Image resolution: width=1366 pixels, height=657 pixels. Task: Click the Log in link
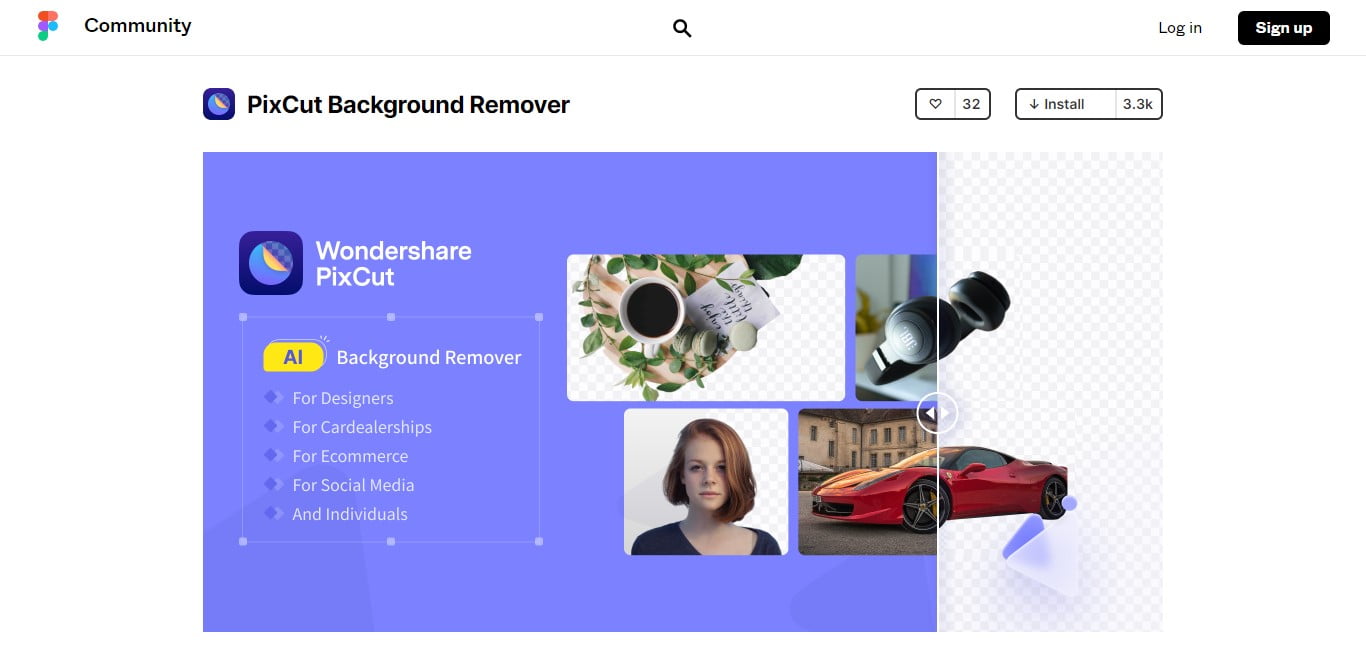(x=1180, y=28)
